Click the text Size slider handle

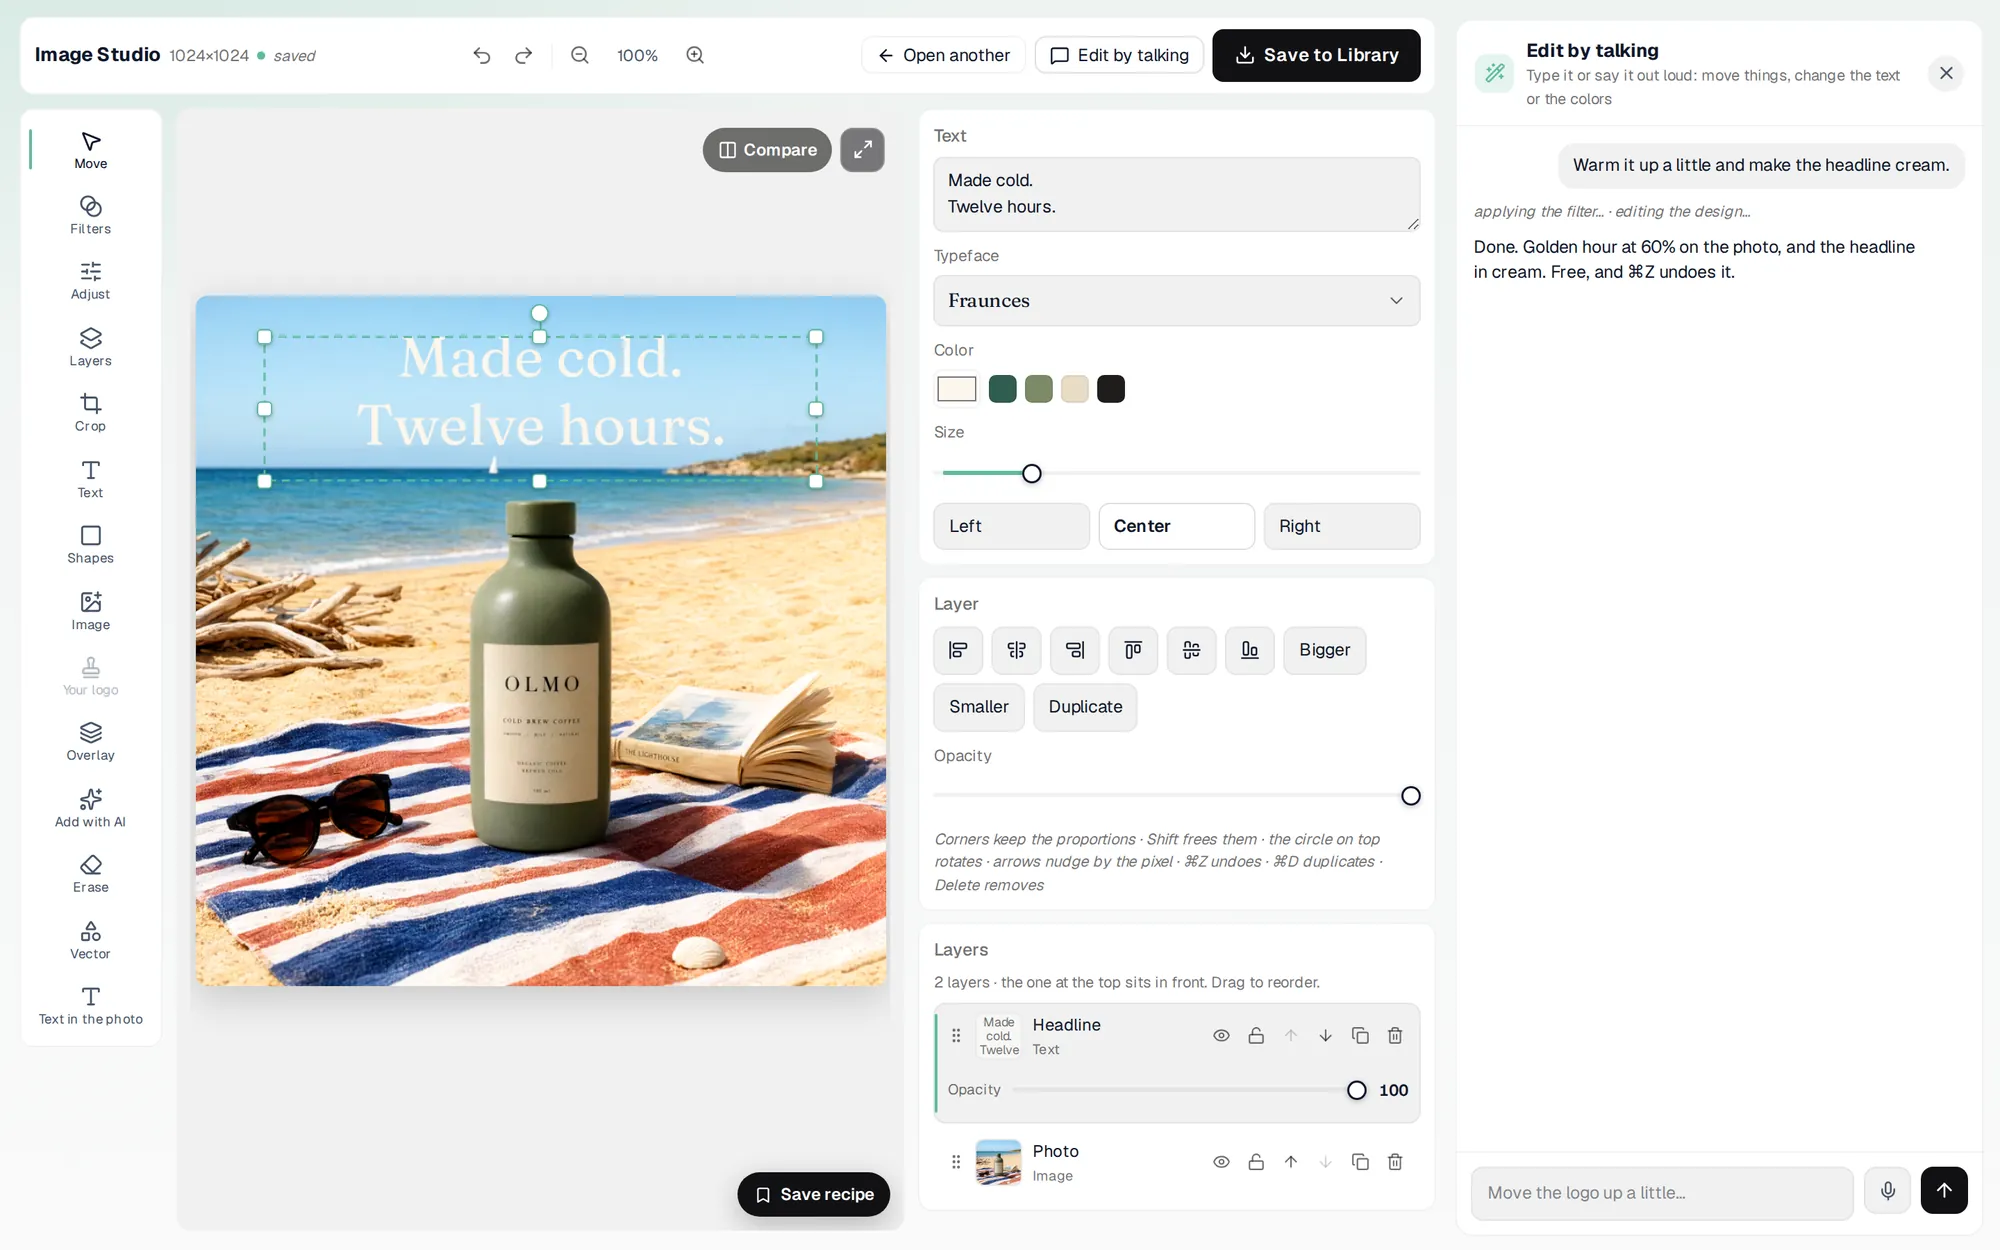[x=1032, y=474]
